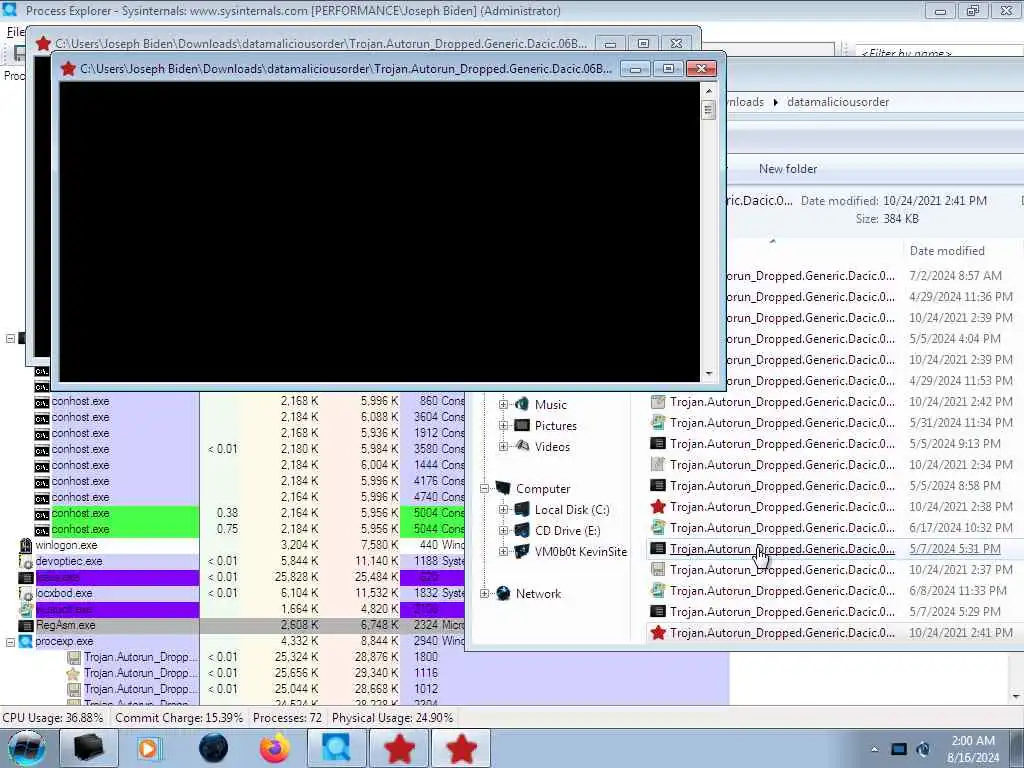Click the CD Drive (E:) icon

521,530
